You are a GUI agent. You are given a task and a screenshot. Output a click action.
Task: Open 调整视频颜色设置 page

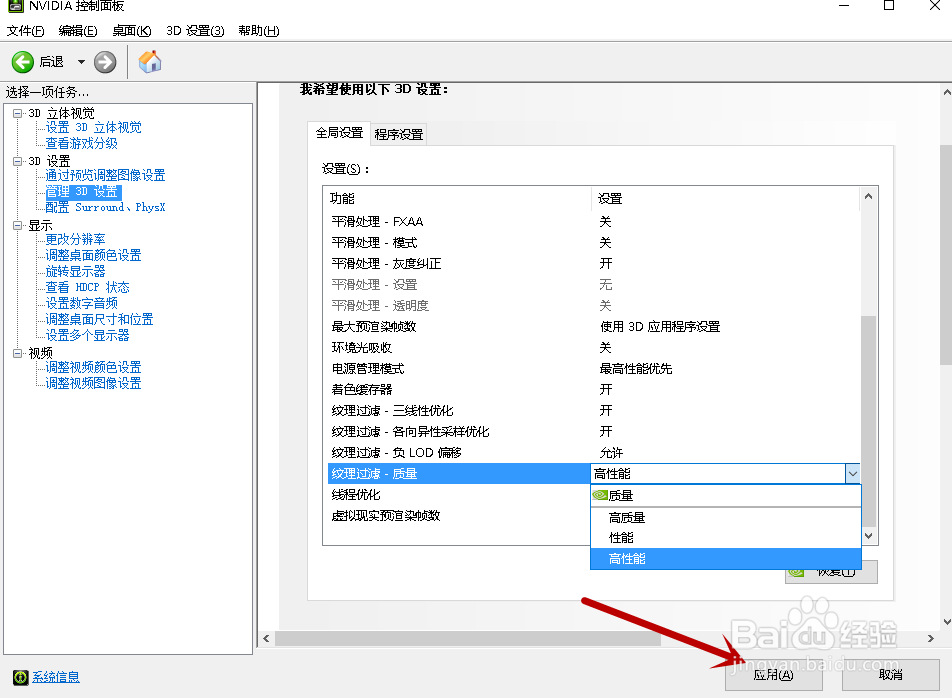click(93, 367)
